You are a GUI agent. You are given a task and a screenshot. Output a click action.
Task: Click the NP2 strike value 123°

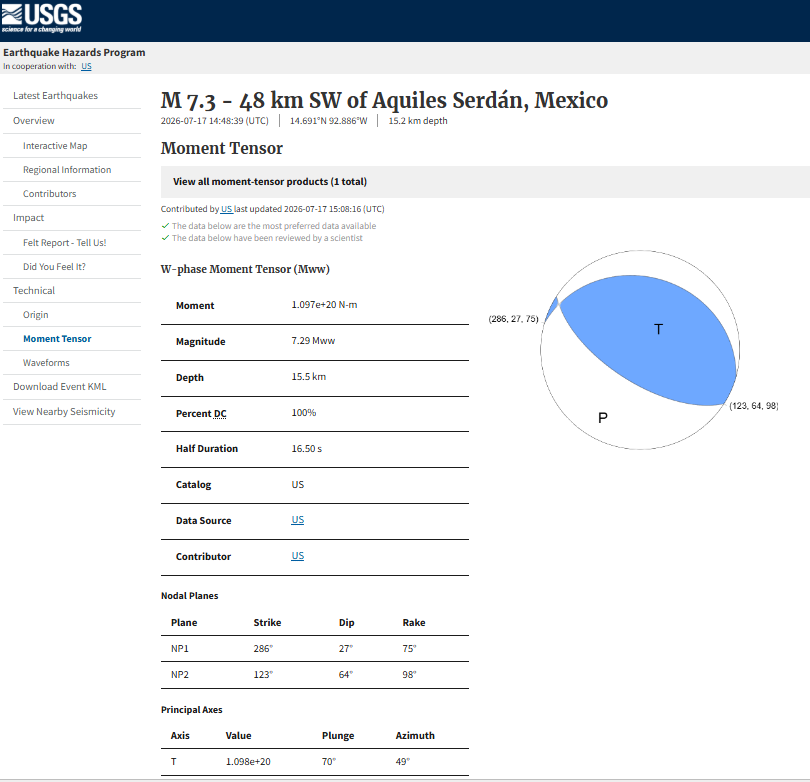(263, 675)
